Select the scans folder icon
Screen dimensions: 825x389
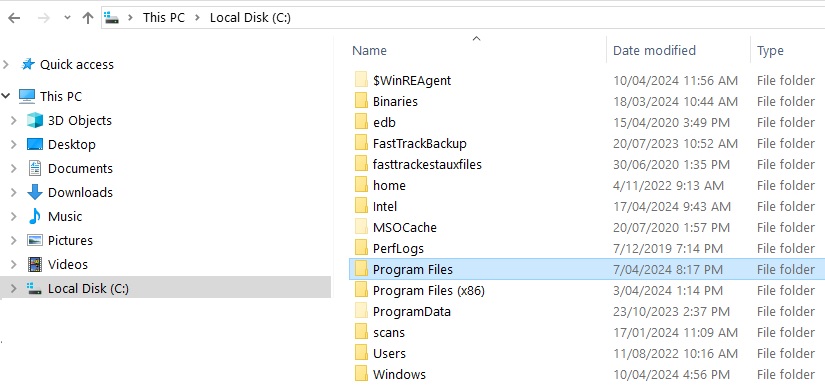click(361, 333)
